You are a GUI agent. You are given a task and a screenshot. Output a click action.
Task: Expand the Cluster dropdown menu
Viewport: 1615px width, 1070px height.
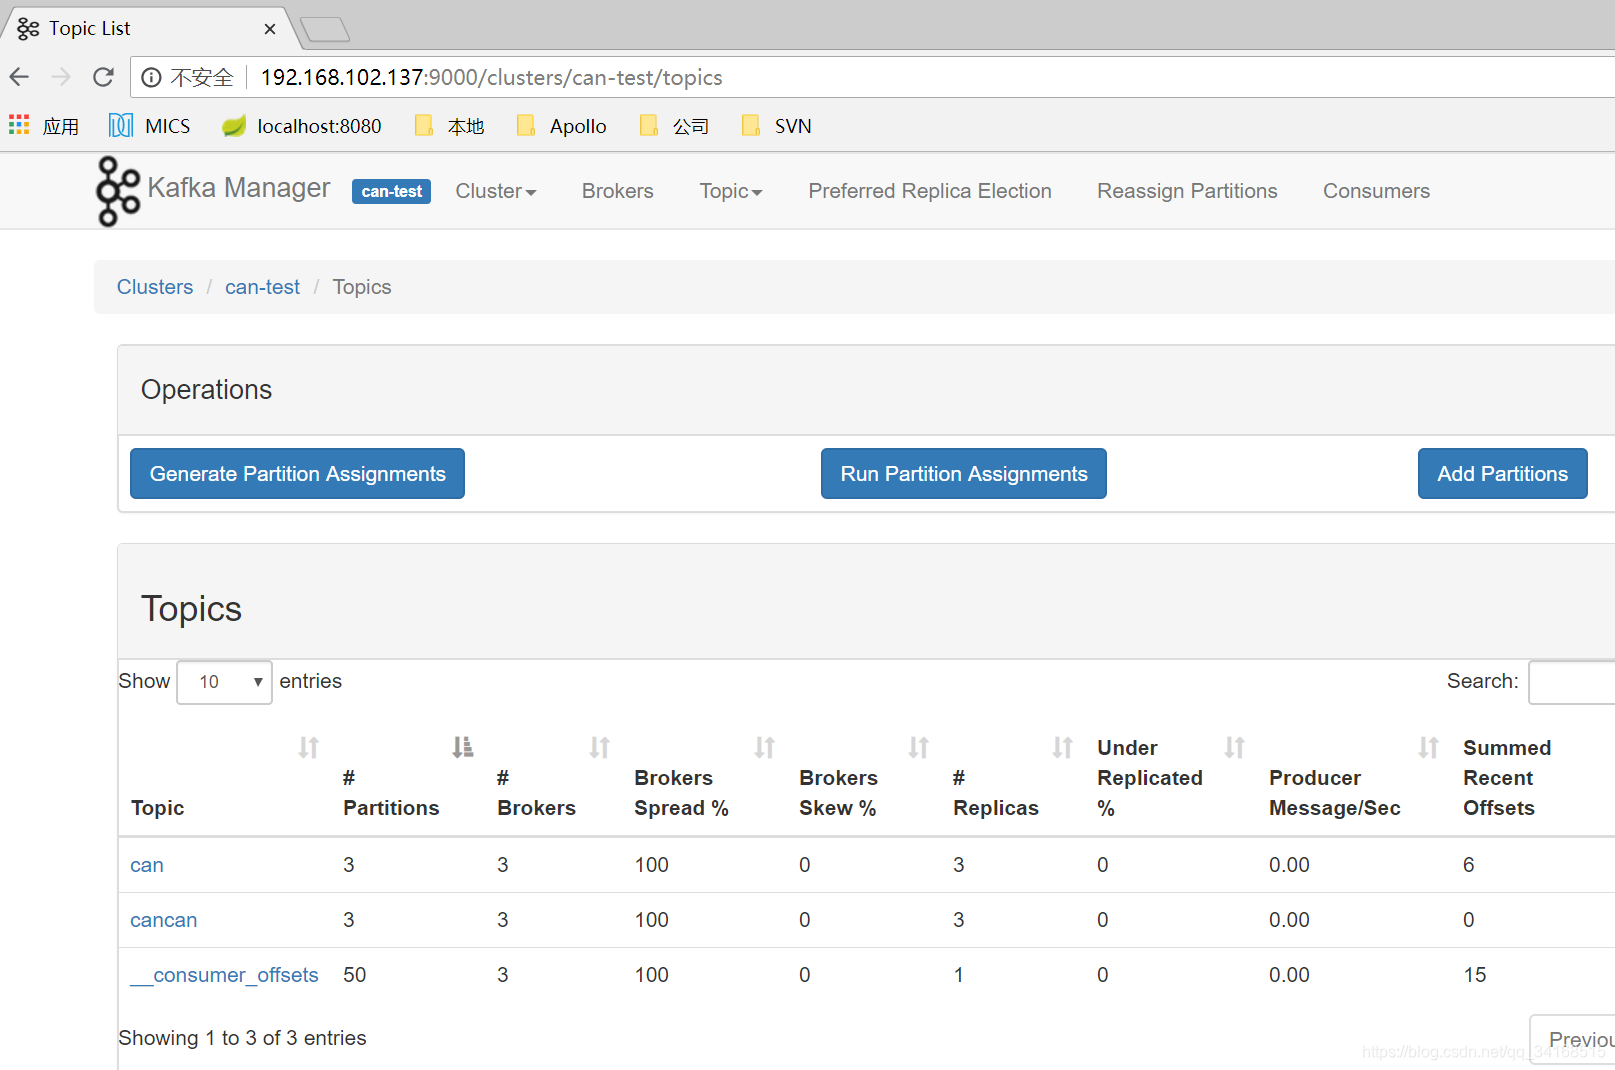[x=496, y=191]
